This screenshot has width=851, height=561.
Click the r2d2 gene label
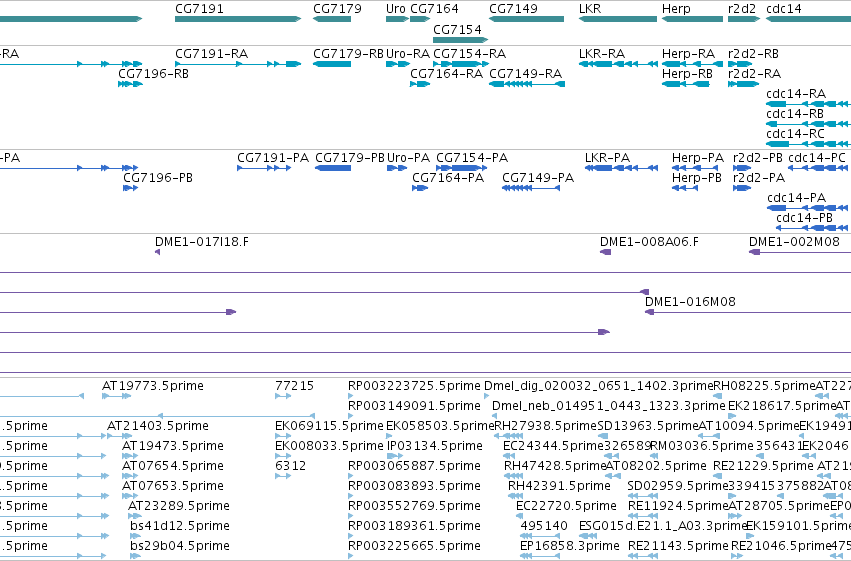click(742, 9)
